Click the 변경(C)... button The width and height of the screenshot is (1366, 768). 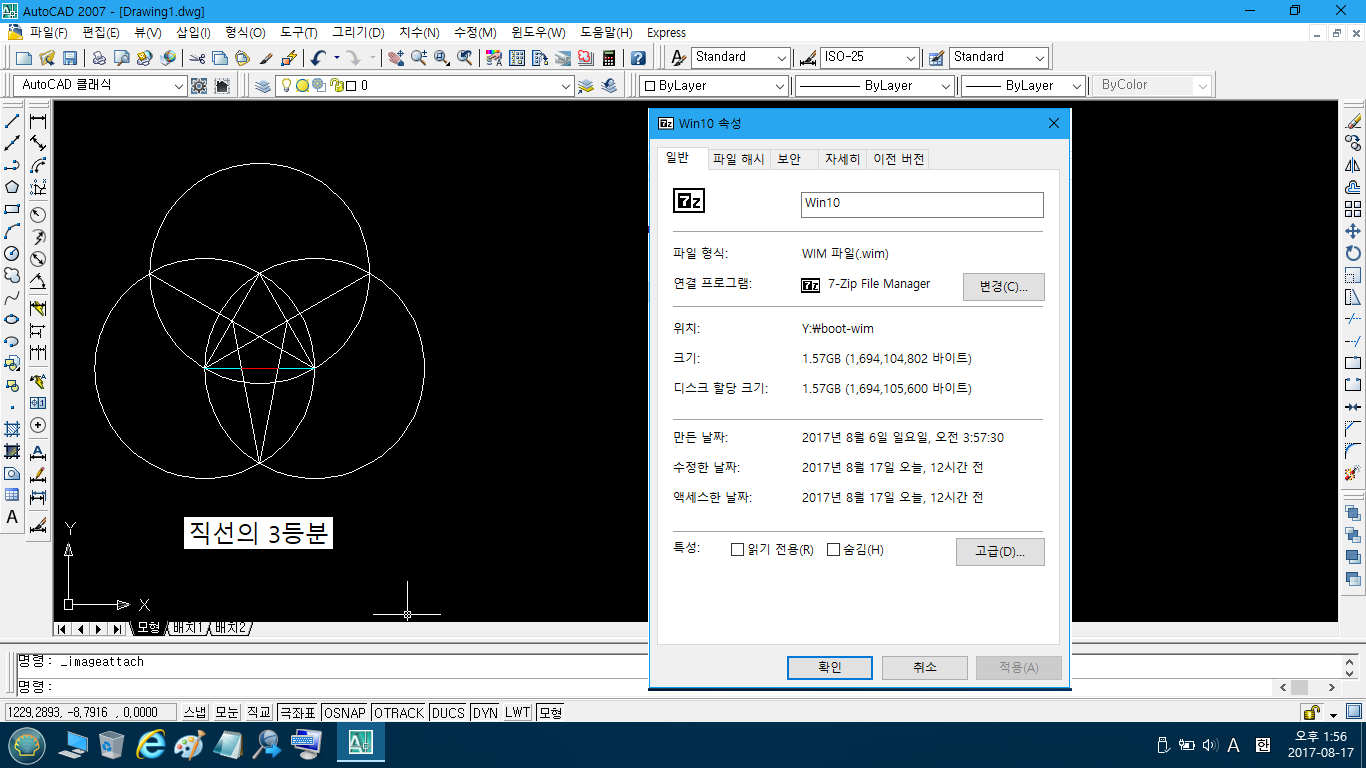[x=1004, y=287]
